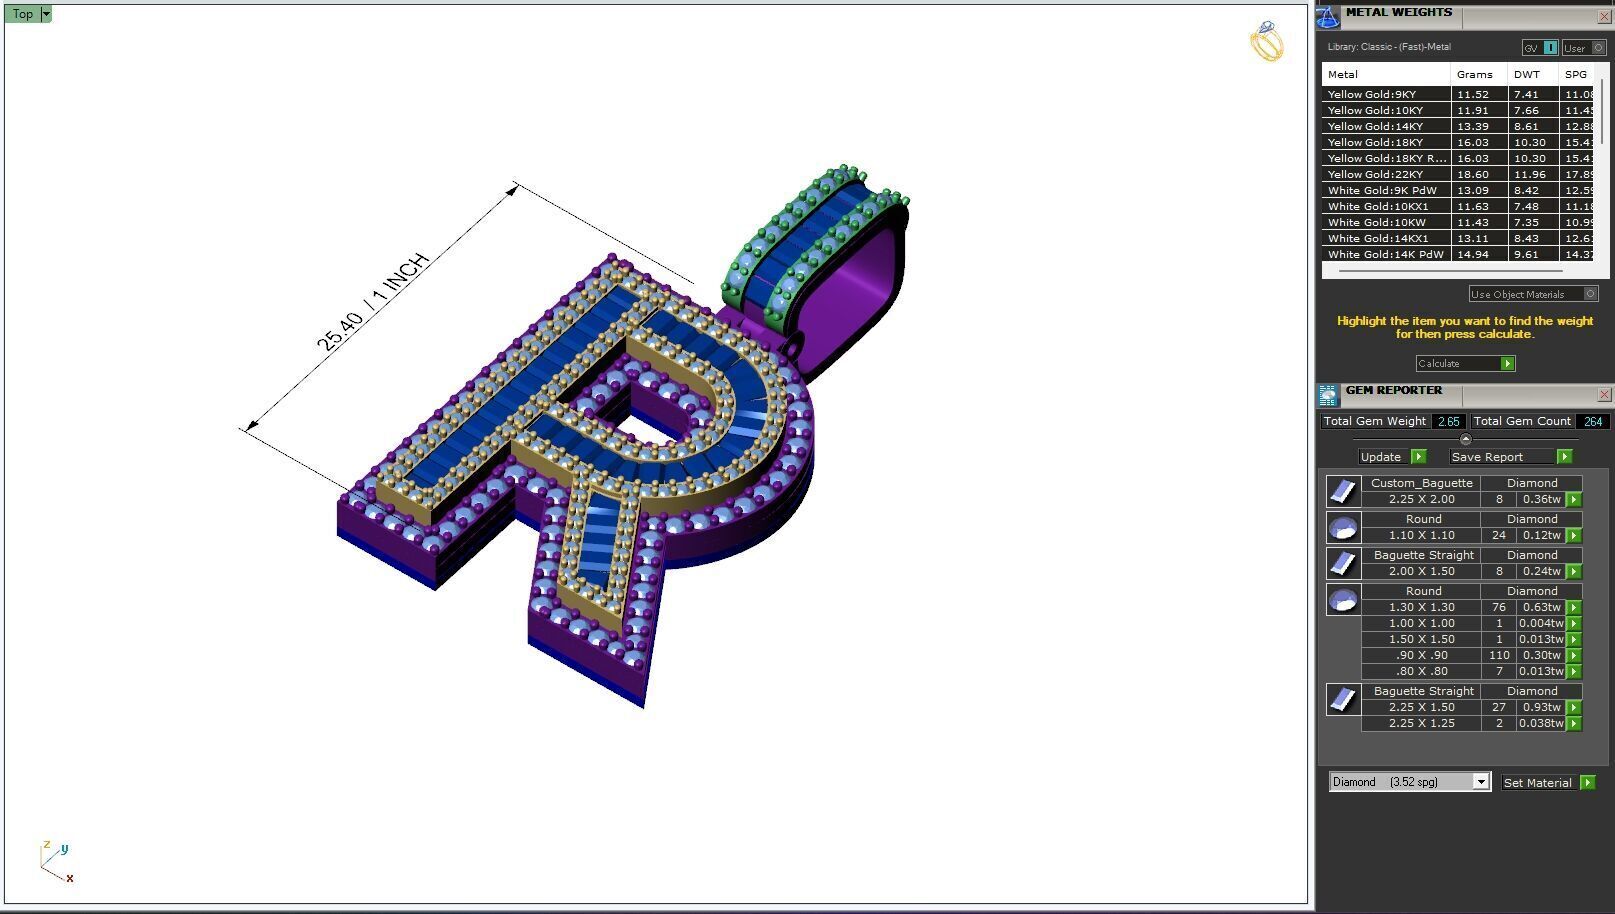Click the Top viewport label tab
The image size is (1615, 914).
tap(22, 14)
